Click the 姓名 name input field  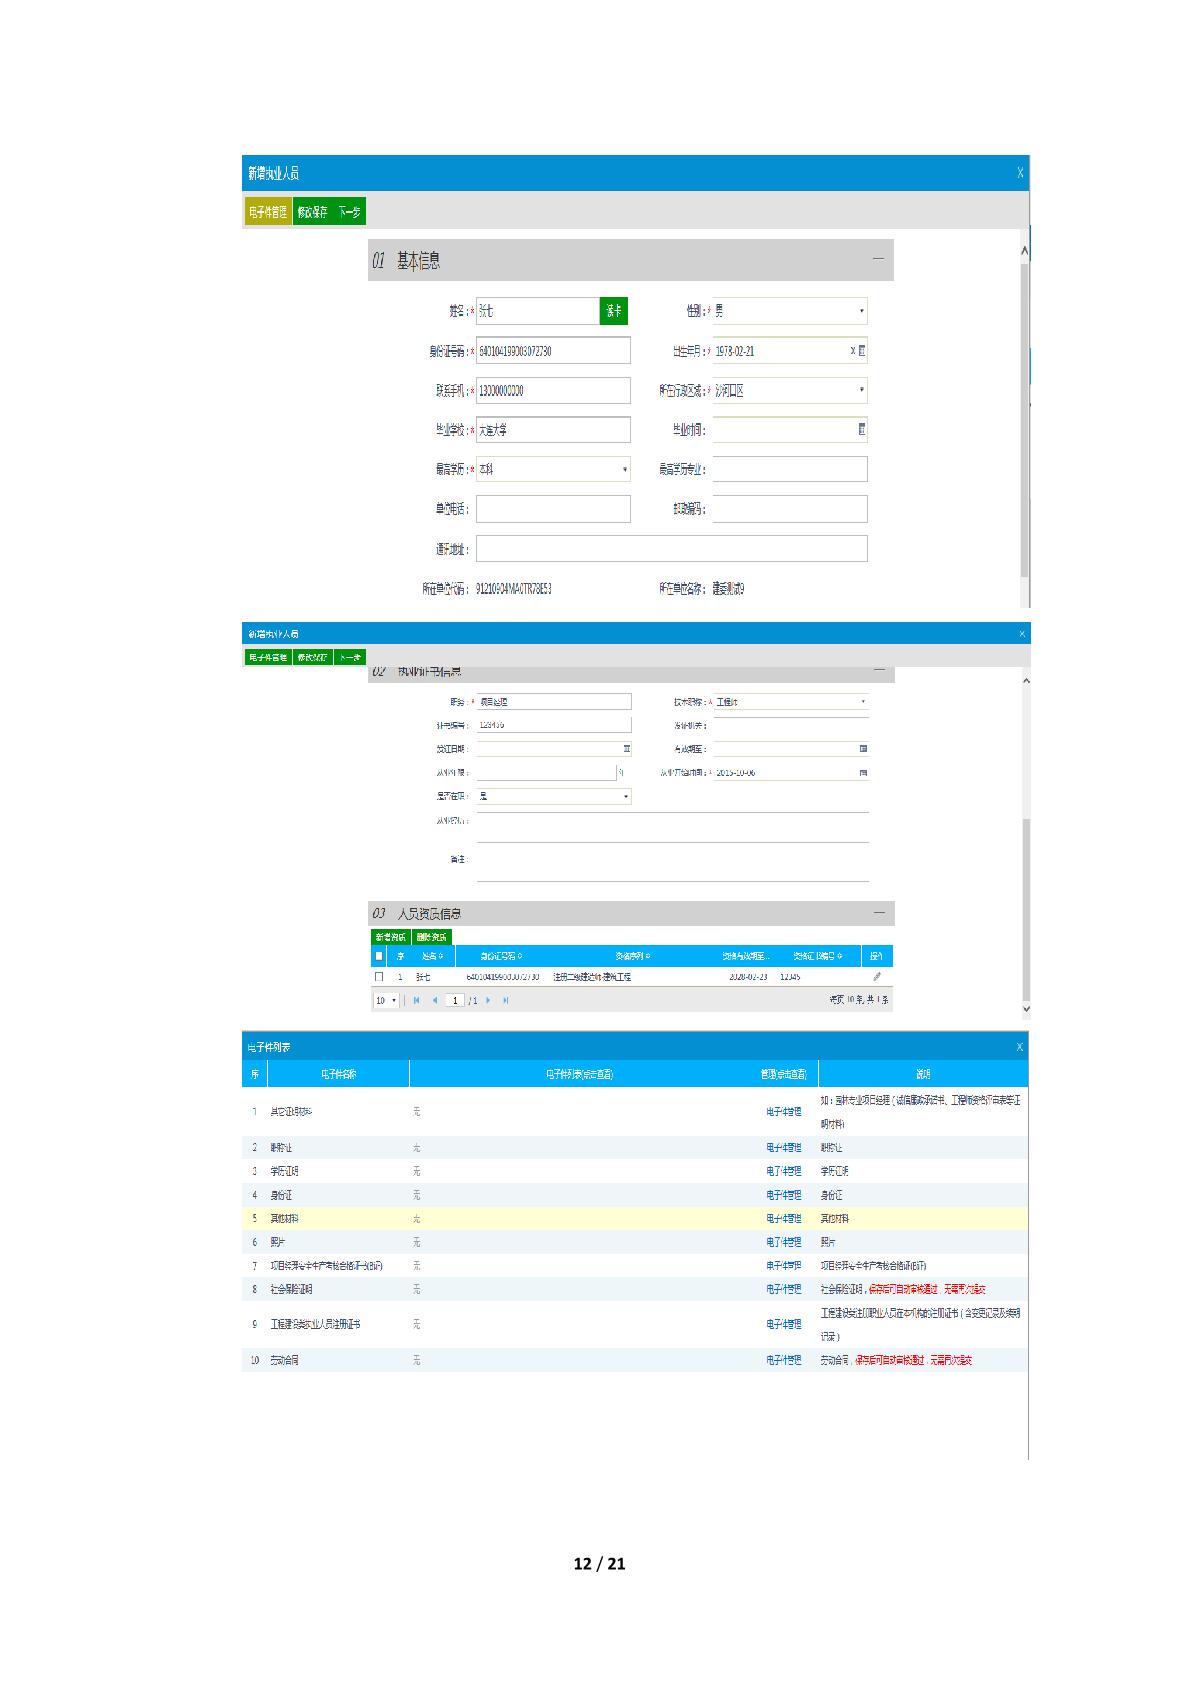[x=538, y=311]
